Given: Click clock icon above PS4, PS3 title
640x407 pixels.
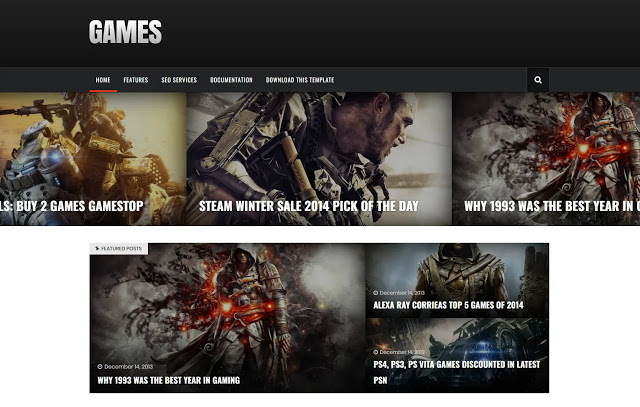Looking at the screenshot, I should (376, 352).
